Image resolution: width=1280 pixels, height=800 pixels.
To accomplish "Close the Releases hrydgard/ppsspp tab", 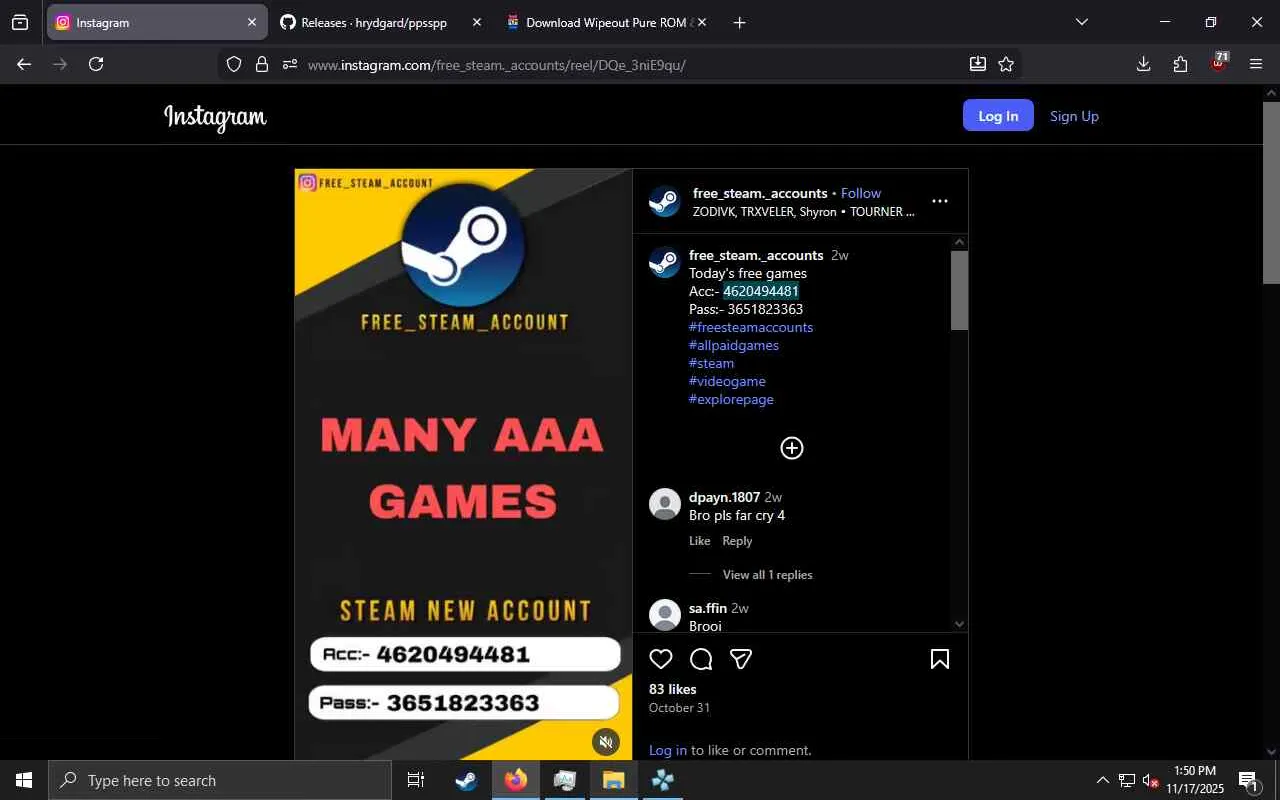I will coord(476,22).
